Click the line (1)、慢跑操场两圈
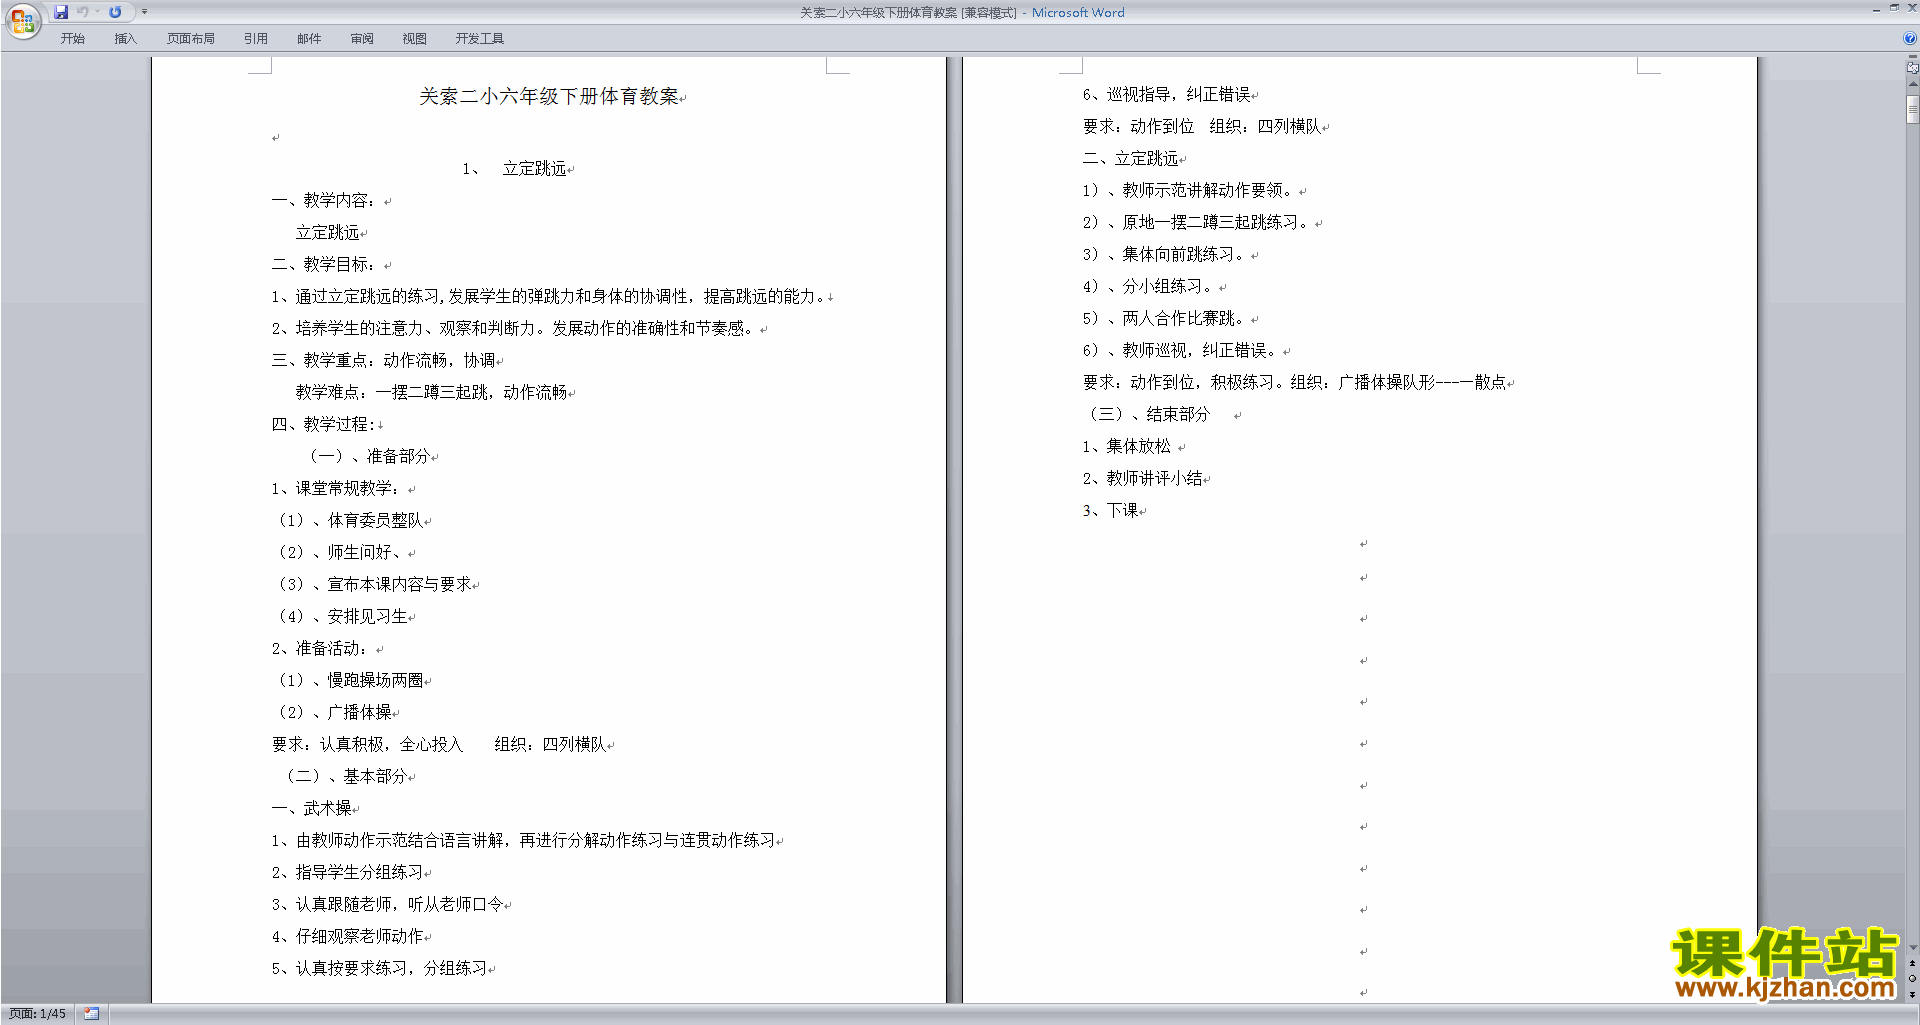Screen dimensions: 1920x1025 (348, 680)
